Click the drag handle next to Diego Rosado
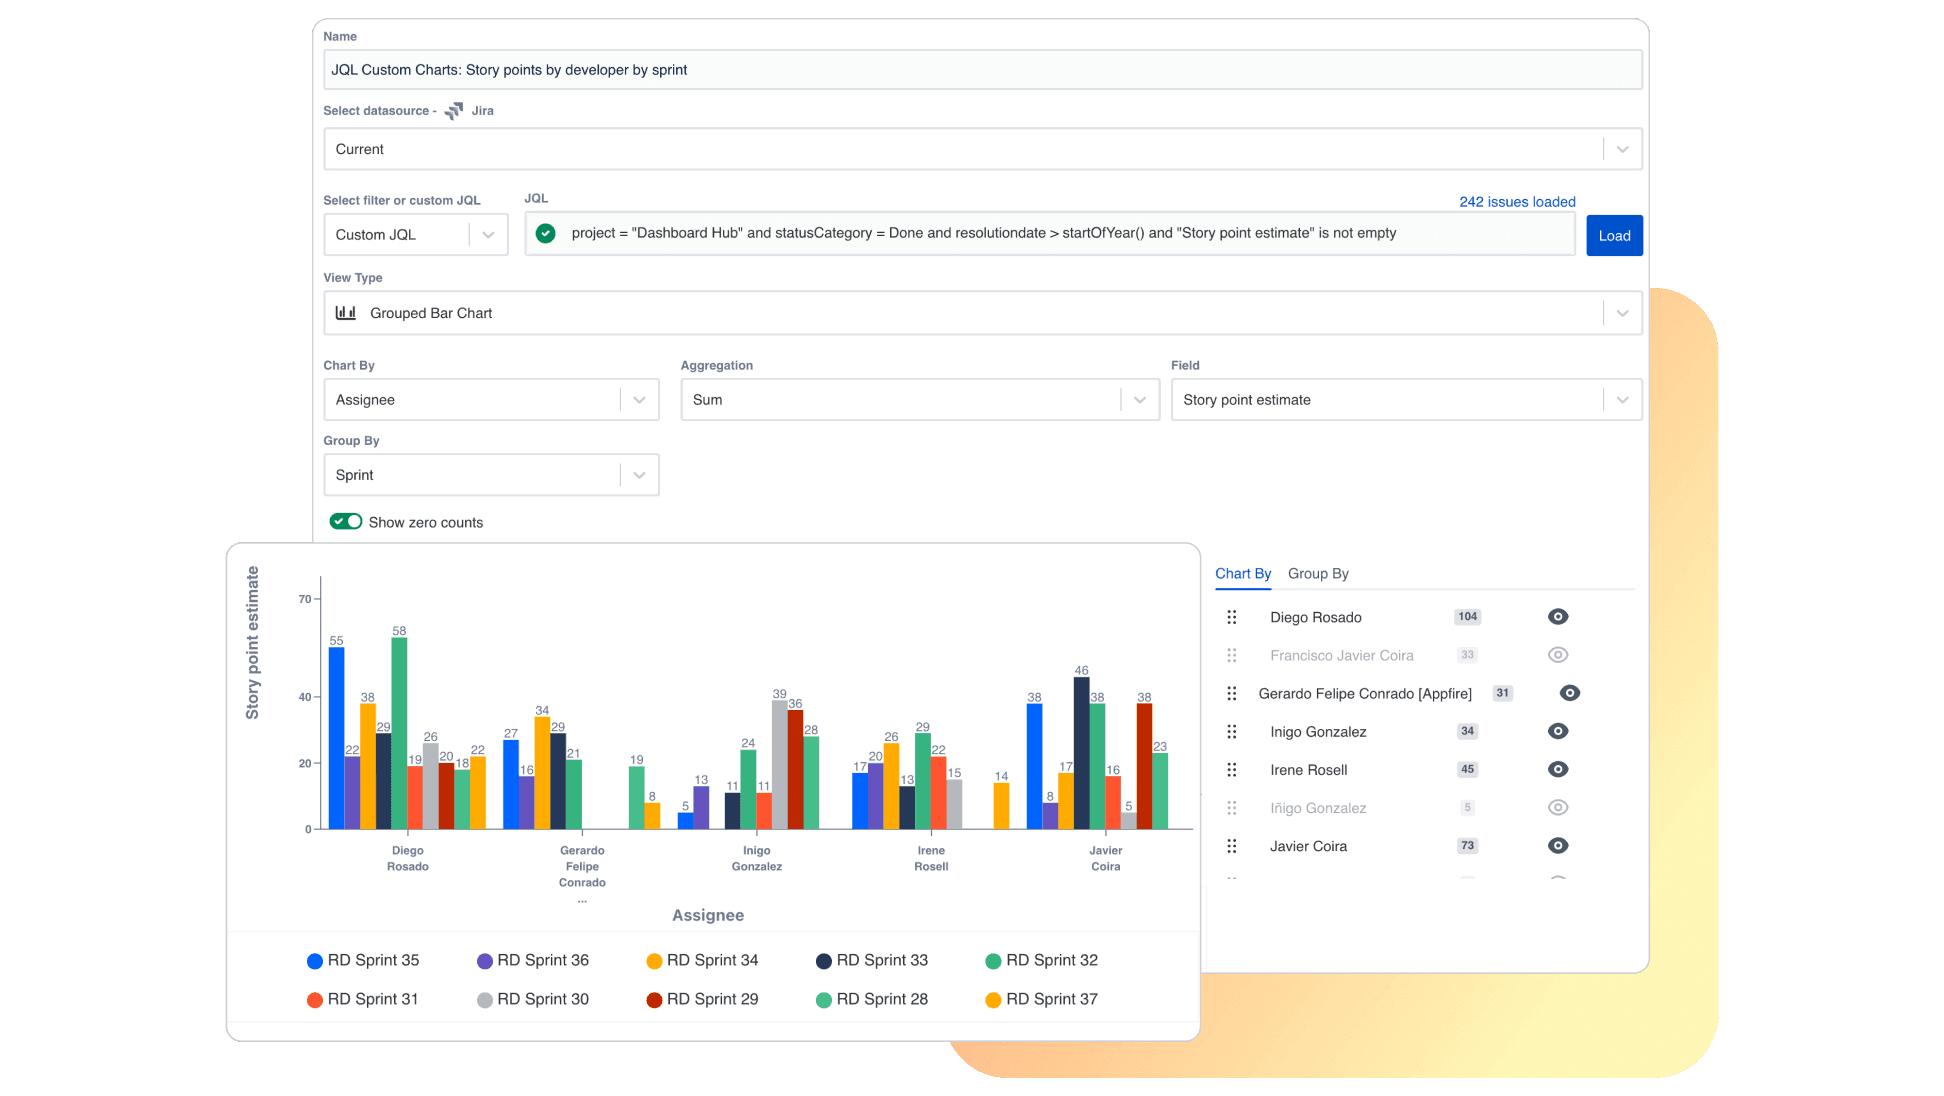Viewport: 1944px width, 1096px height. tap(1231, 617)
